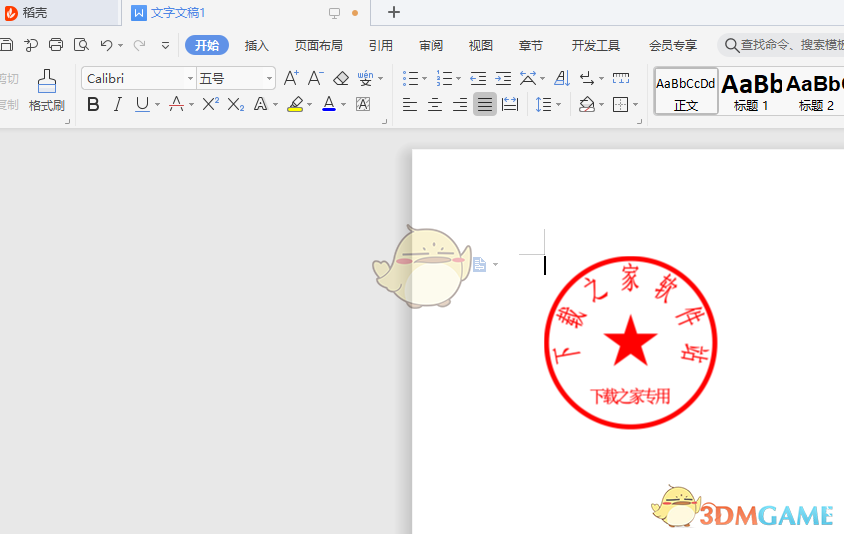This screenshot has height=534, width=844.
Task: Align text left
Action: 410,104
